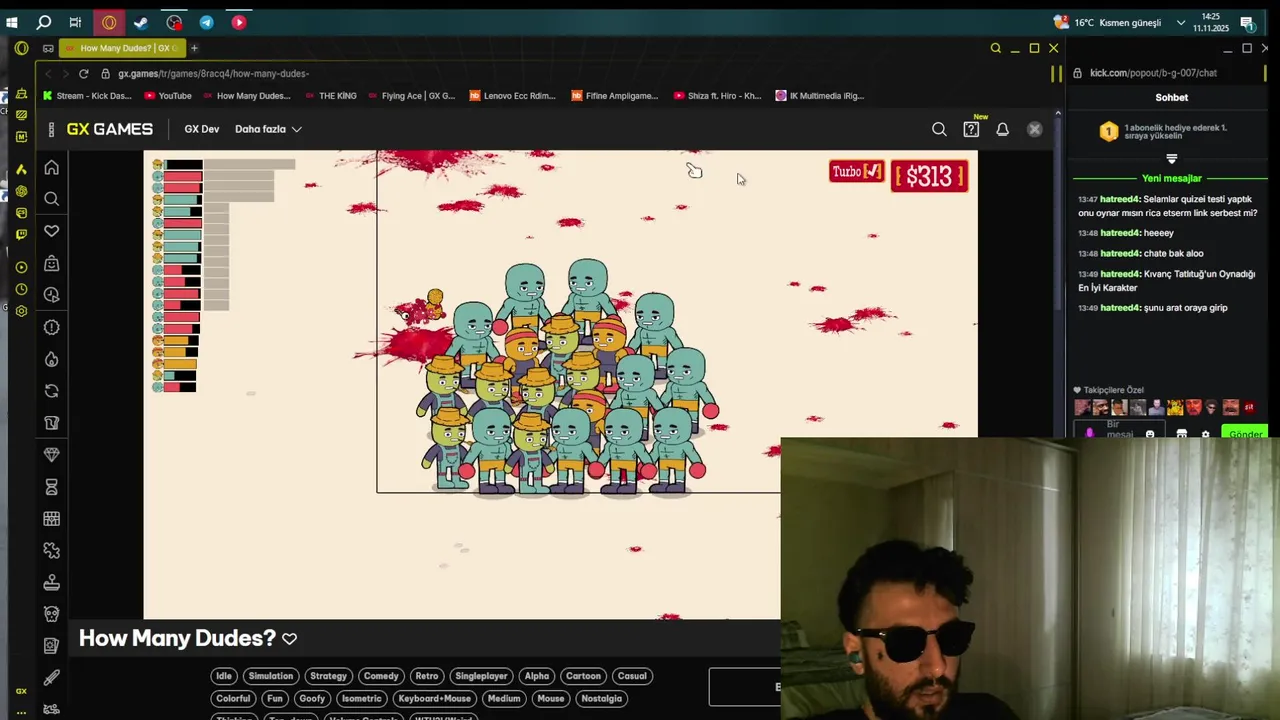
Task: Select the Comedy tag
Action: [x=381, y=676]
